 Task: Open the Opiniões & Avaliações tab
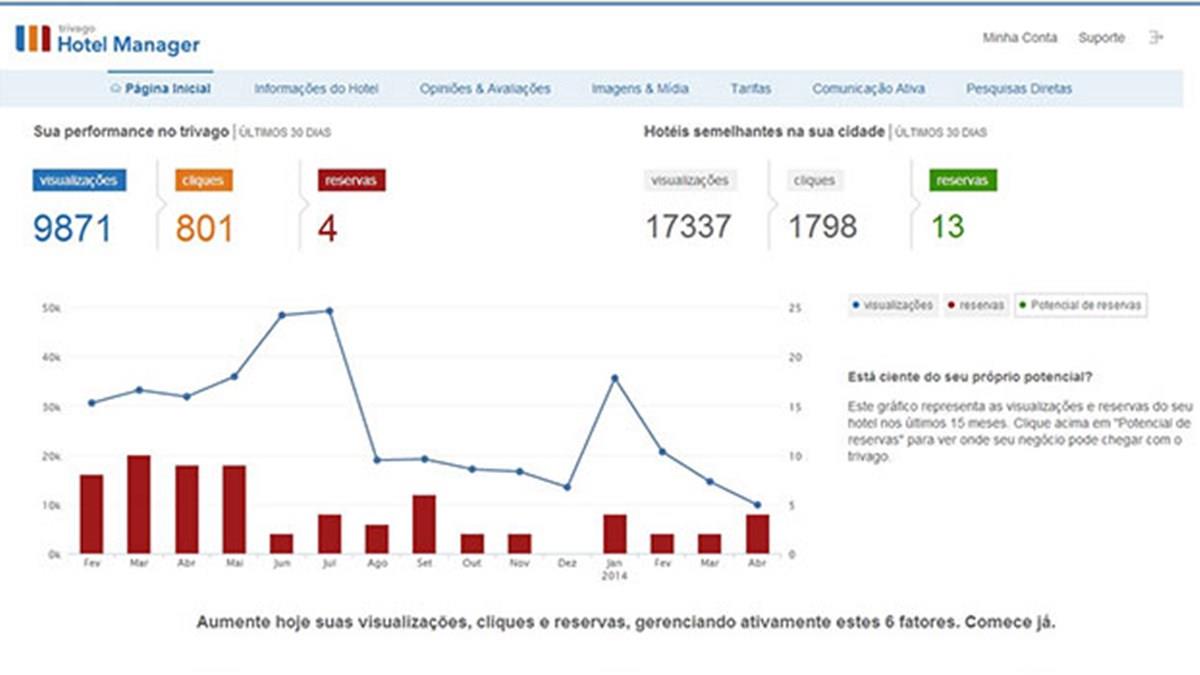coord(485,89)
